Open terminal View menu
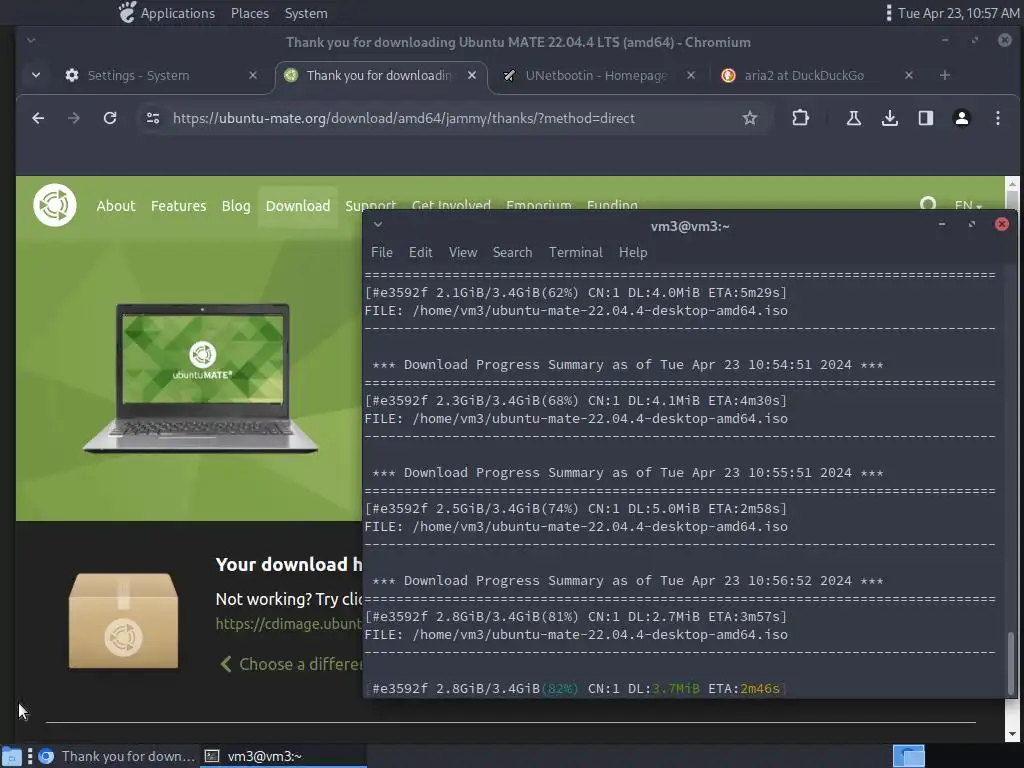Screen dimensions: 1024x768 click(x=463, y=252)
